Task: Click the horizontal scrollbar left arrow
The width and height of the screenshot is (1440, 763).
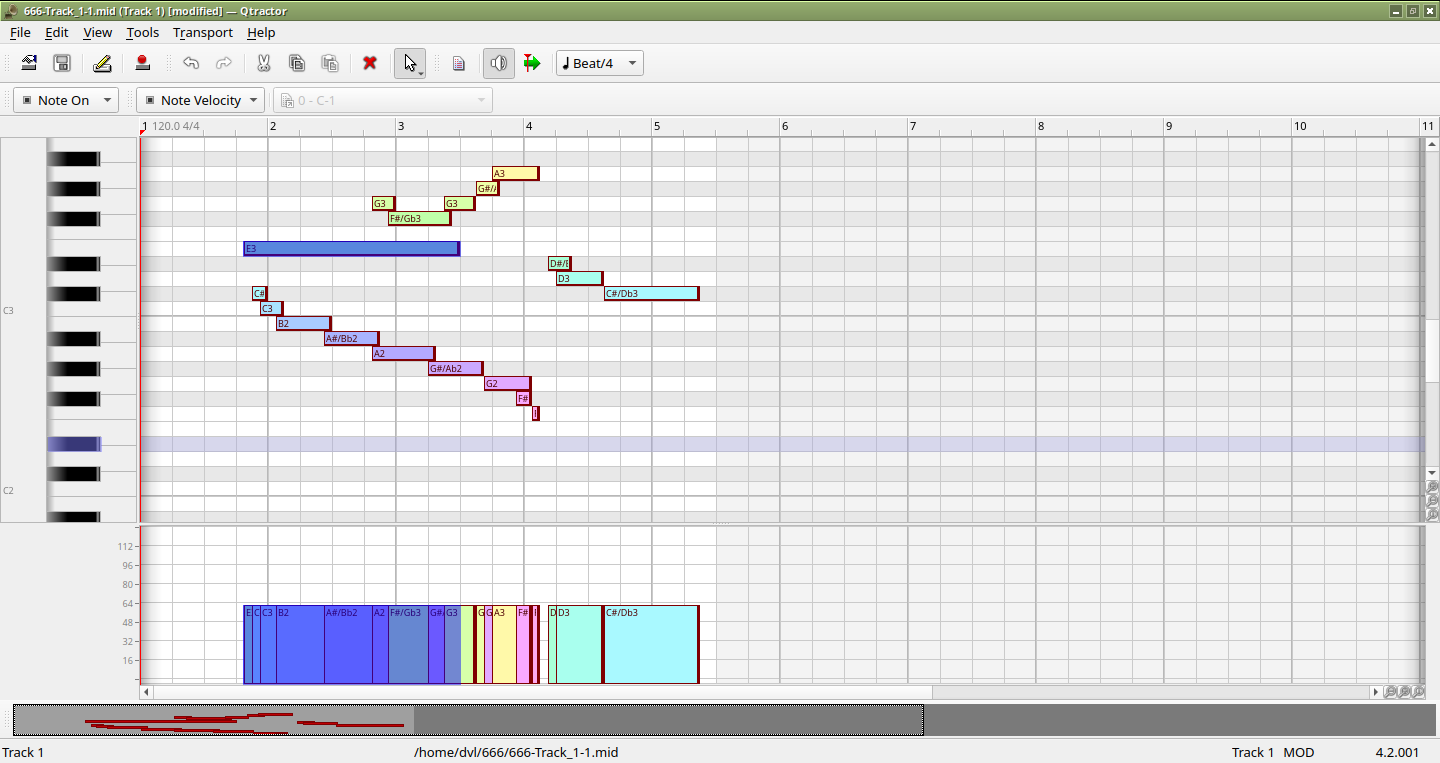Action: pos(146,692)
